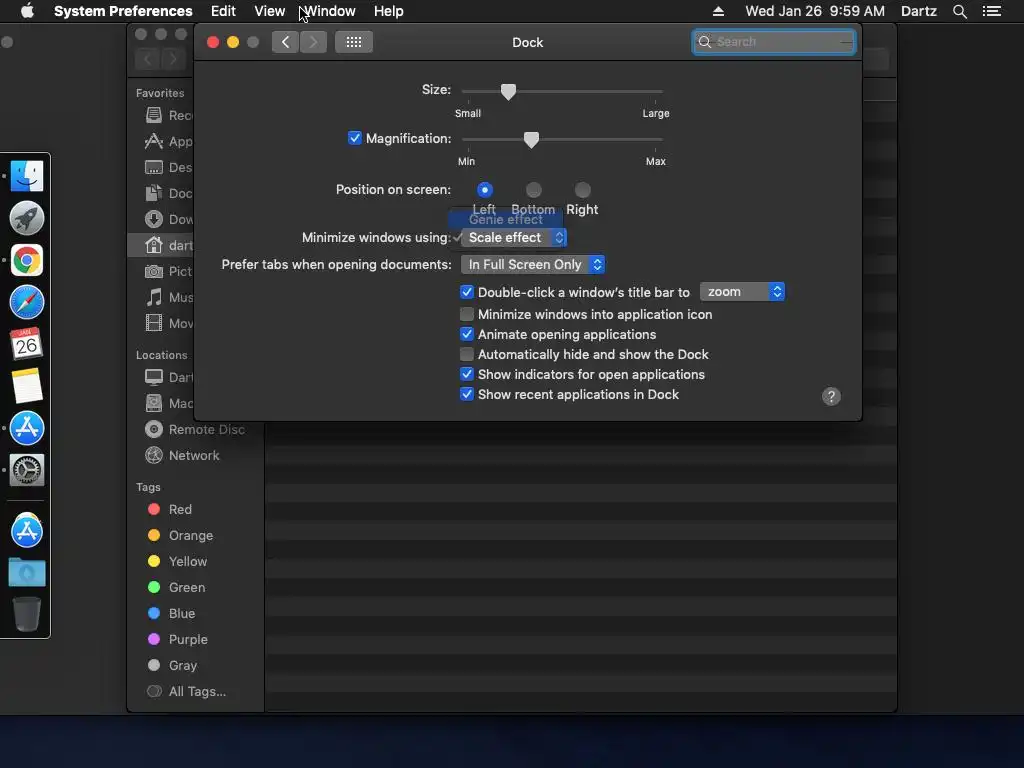Go forward in System Preferences
Screen dimensions: 1024x768
[x=313, y=42]
